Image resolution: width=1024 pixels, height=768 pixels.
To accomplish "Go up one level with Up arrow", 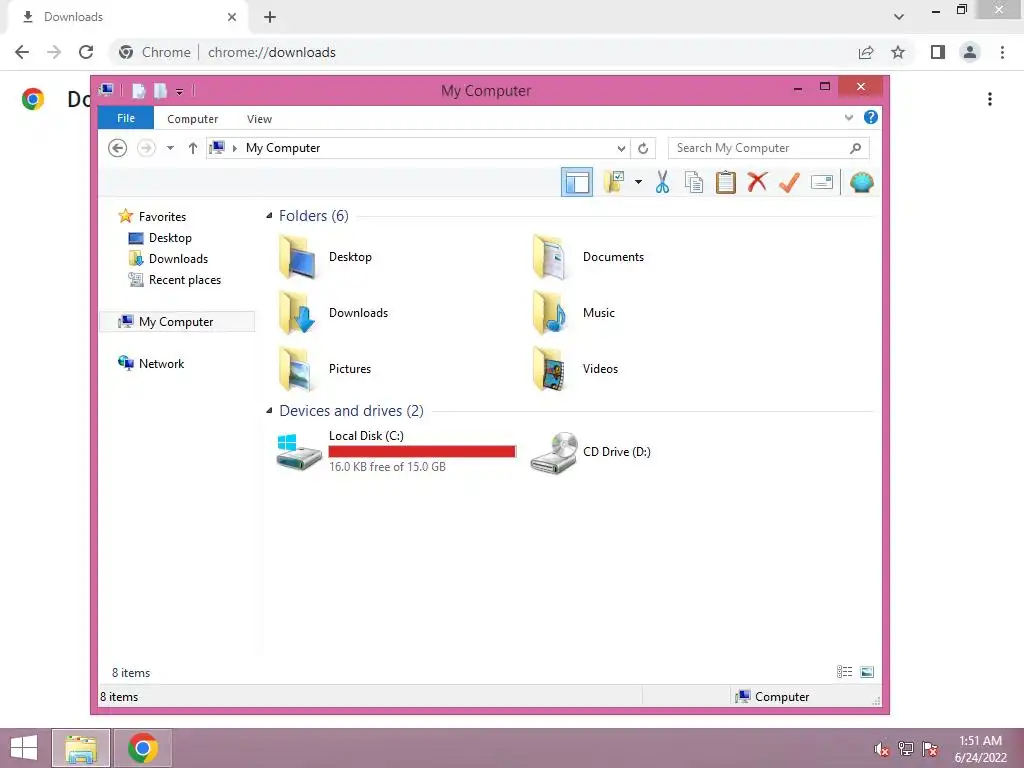I will [x=193, y=148].
